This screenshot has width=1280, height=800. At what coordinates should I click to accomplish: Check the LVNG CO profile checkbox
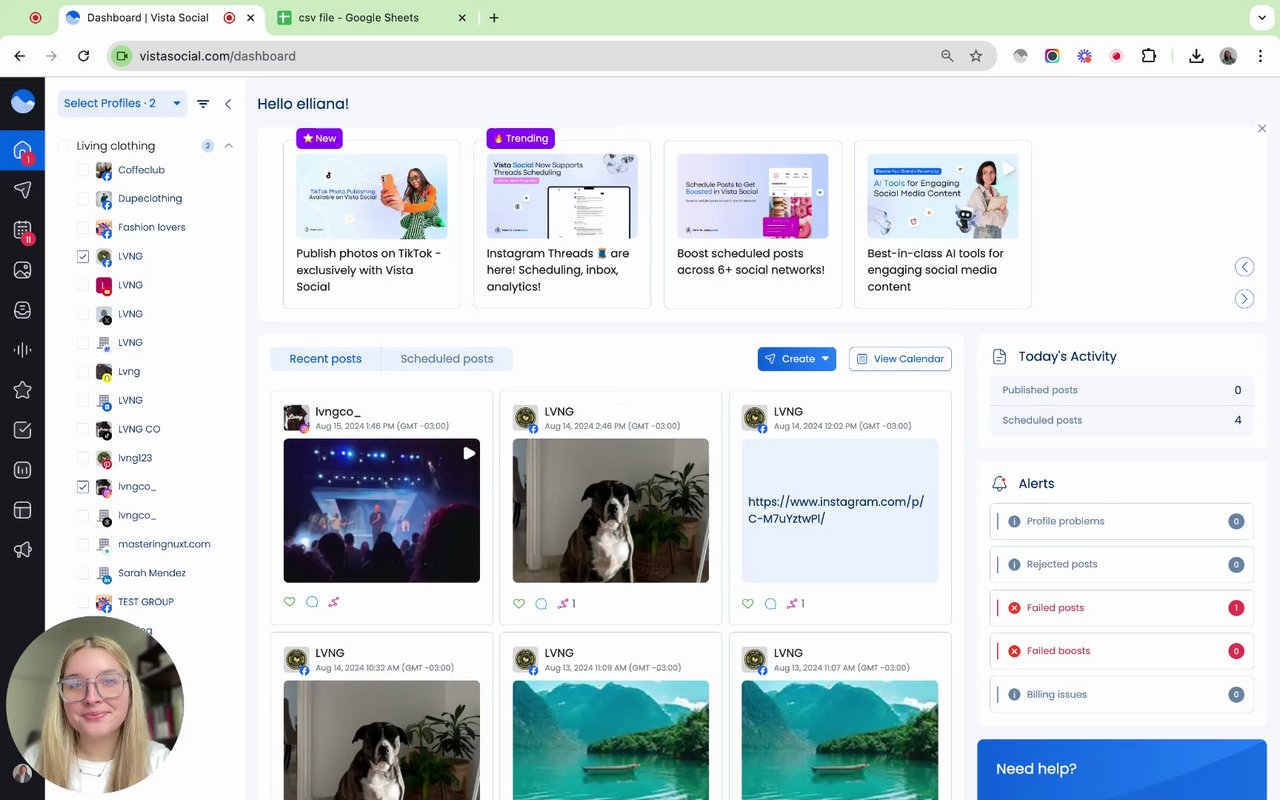(x=83, y=430)
